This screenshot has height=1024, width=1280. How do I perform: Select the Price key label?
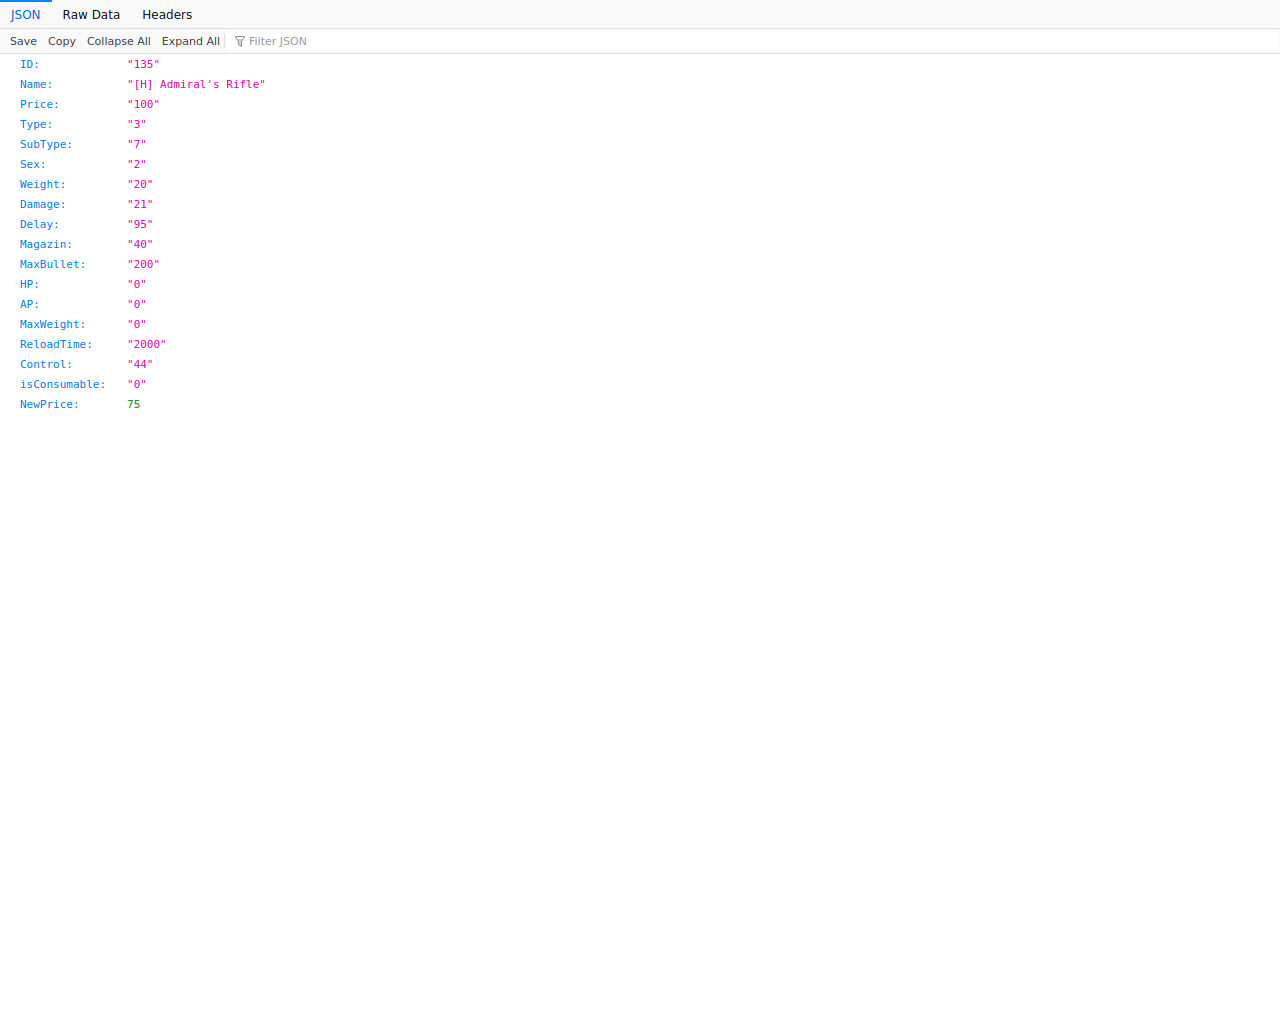coord(39,104)
